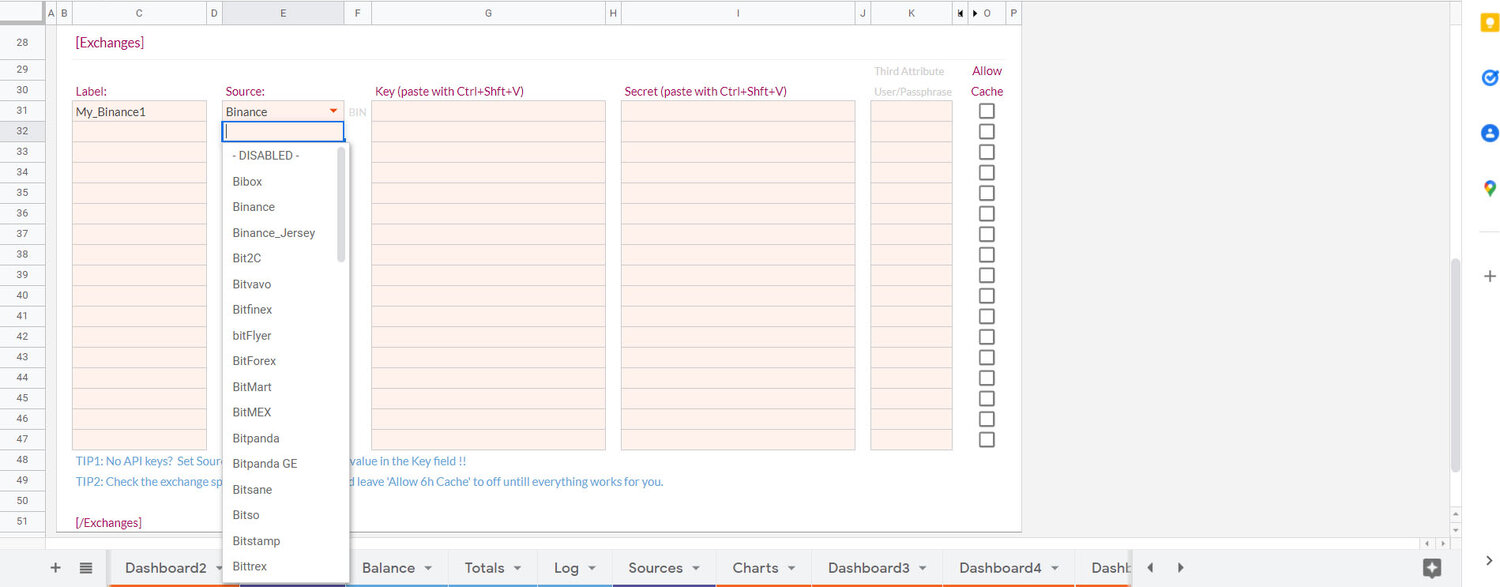
Task: Tick Allow Cache checkbox in row 33
Action: [987, 152]
